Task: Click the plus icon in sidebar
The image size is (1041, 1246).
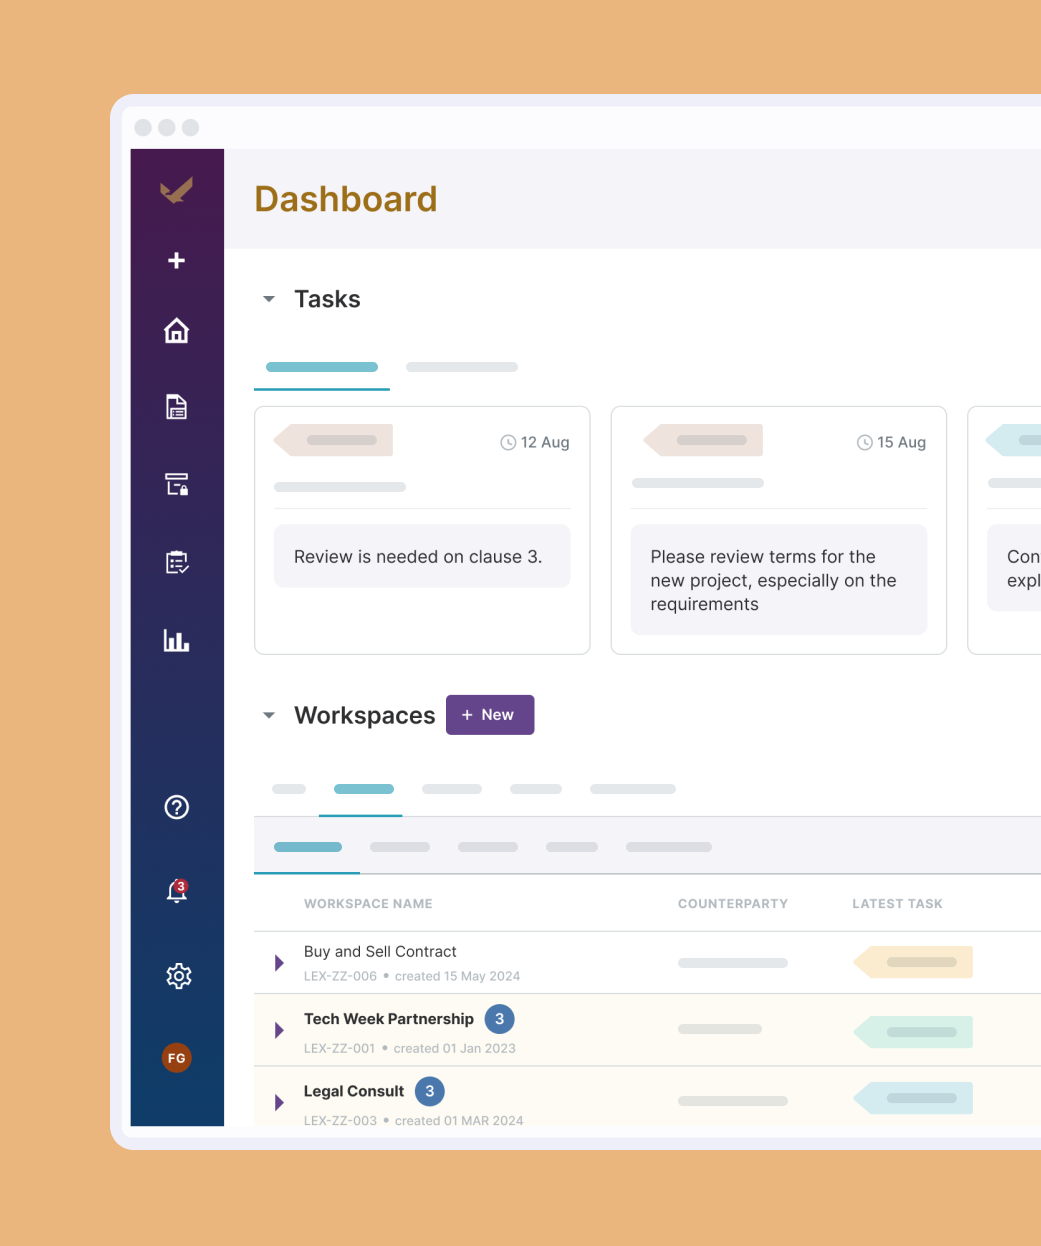Action: pyautogui.click(x=177, y=261)
